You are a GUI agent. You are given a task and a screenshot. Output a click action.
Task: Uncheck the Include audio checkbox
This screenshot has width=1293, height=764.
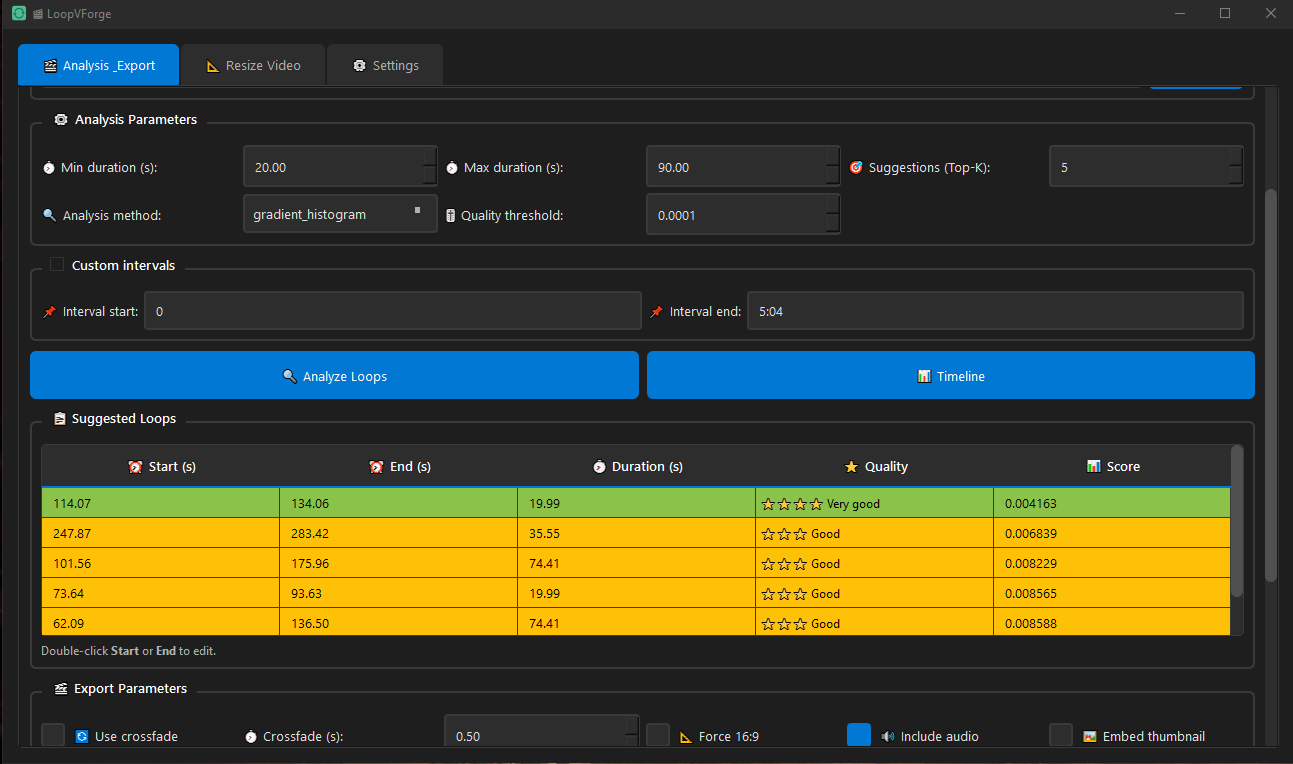tap(859, 735)
